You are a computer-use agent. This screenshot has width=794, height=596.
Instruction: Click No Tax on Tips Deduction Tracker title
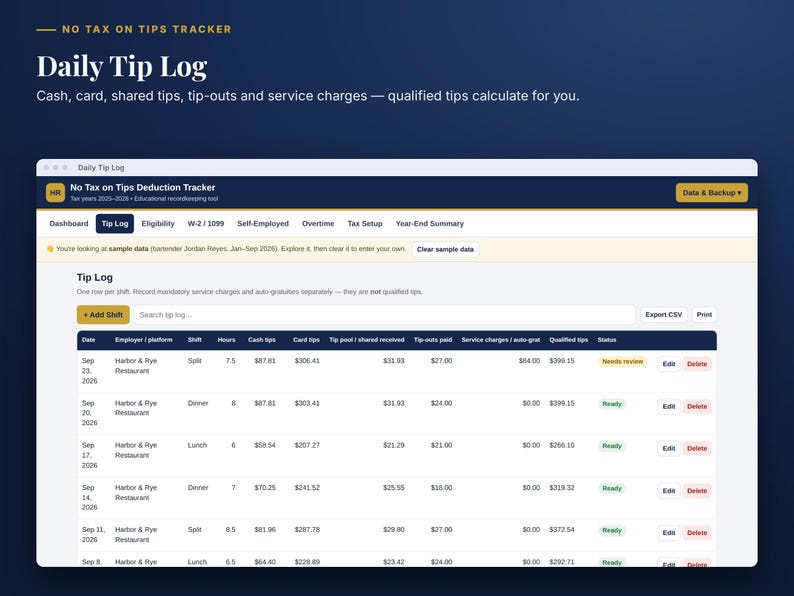[x=143, y=187]
